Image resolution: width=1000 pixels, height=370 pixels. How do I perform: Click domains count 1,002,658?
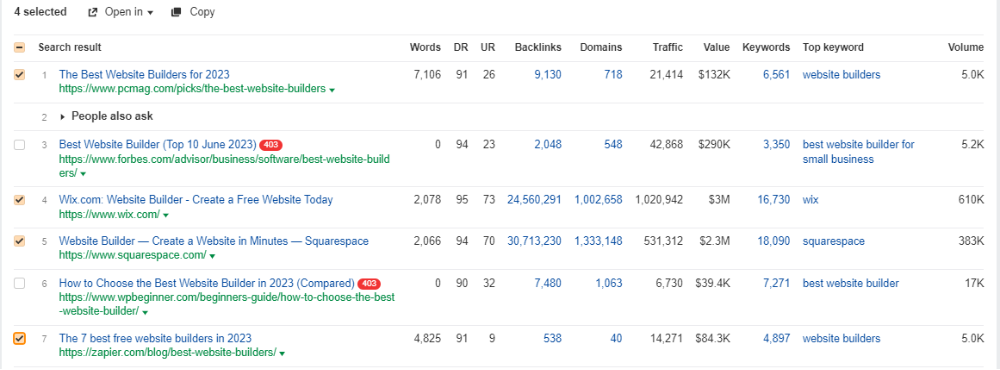pos(598,200)
